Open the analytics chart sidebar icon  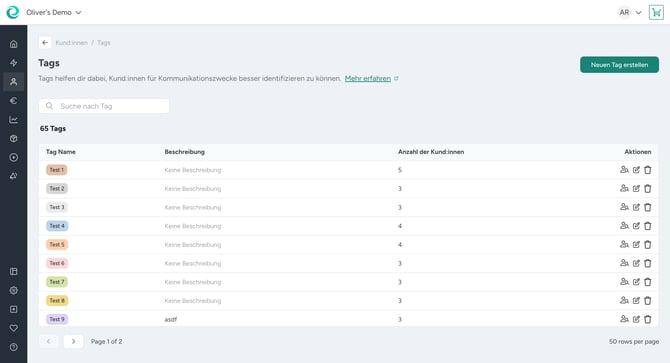pyautogui.click(x=14, y=120)
